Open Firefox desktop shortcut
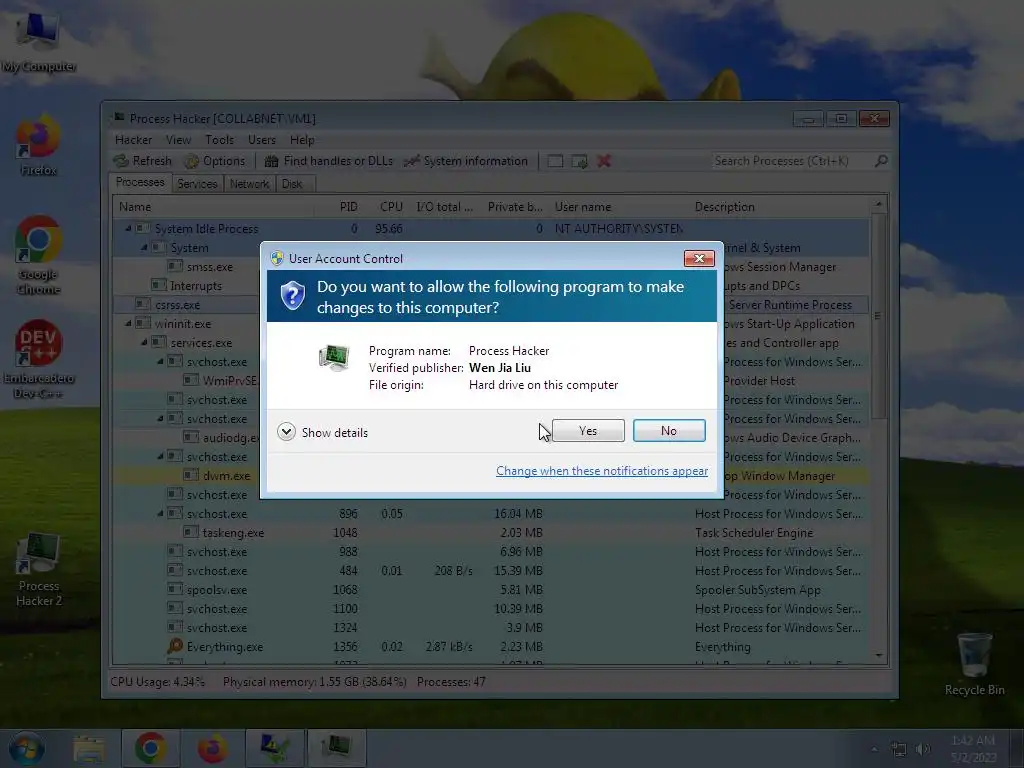Viewport: 1024px width, 768px height. (39, 146)
